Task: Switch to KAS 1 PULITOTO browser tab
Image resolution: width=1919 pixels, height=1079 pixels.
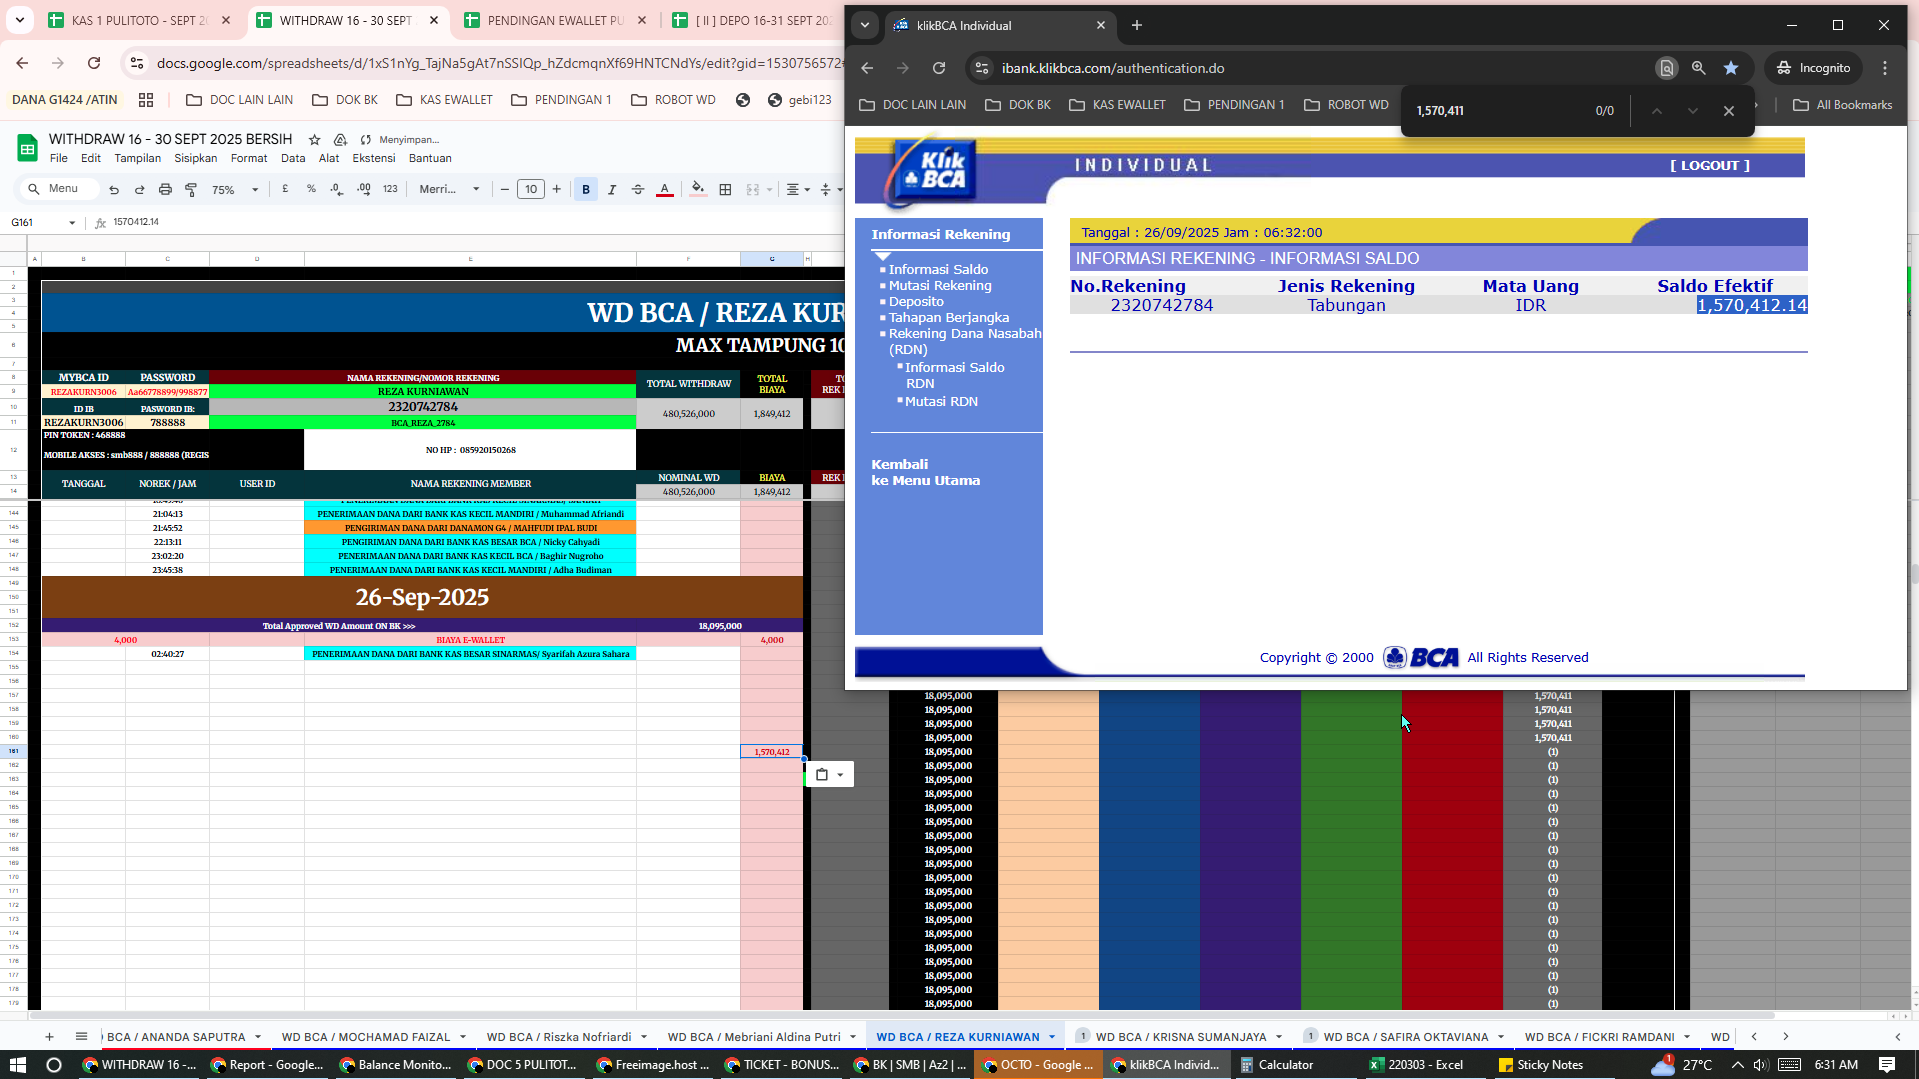Action: (x=139, y=20)
